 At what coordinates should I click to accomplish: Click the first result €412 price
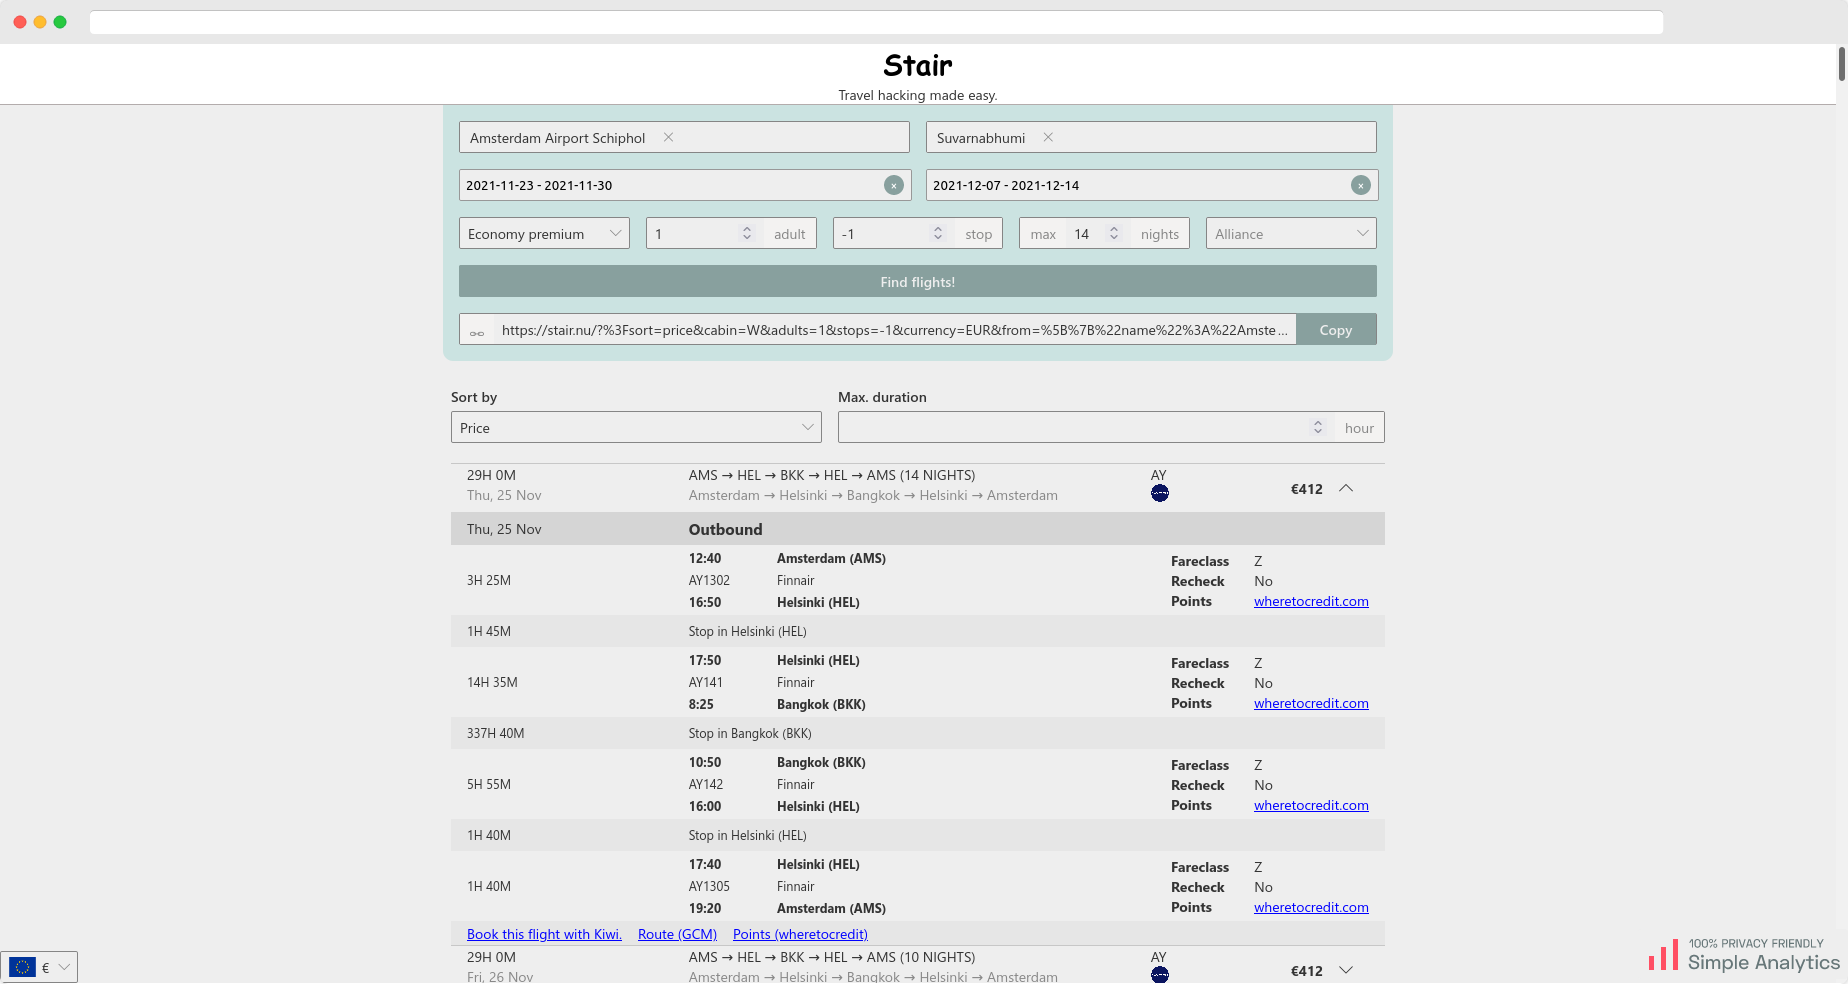pyautogui.click(x=1306, y=489)
